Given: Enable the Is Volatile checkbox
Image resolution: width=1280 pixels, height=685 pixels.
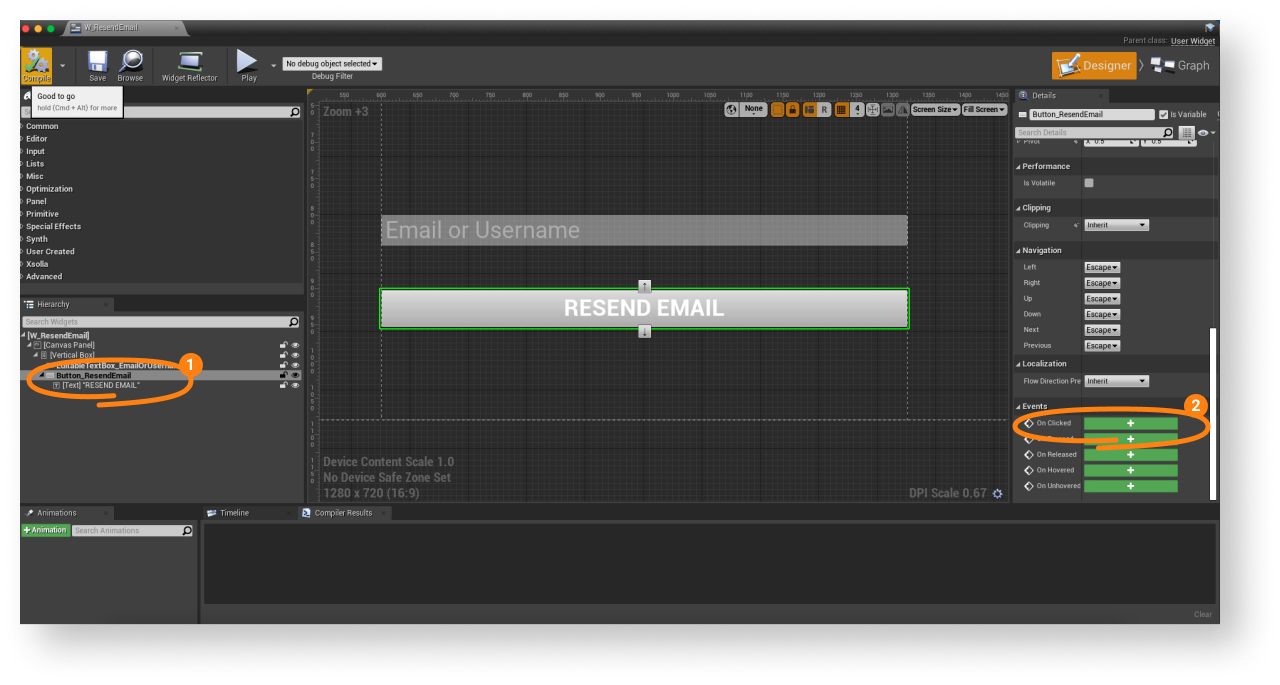Looking at the screenshot, I should pos(1089,183).
